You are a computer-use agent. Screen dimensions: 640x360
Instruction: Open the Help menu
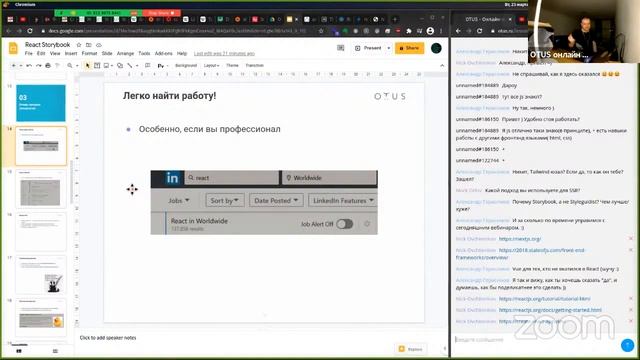[182, 53]
